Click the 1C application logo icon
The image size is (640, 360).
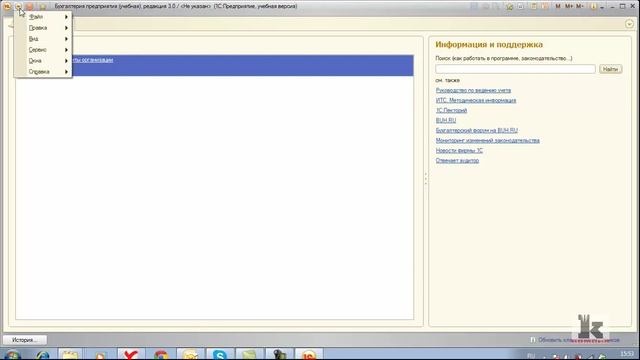(x=7, y=6)
